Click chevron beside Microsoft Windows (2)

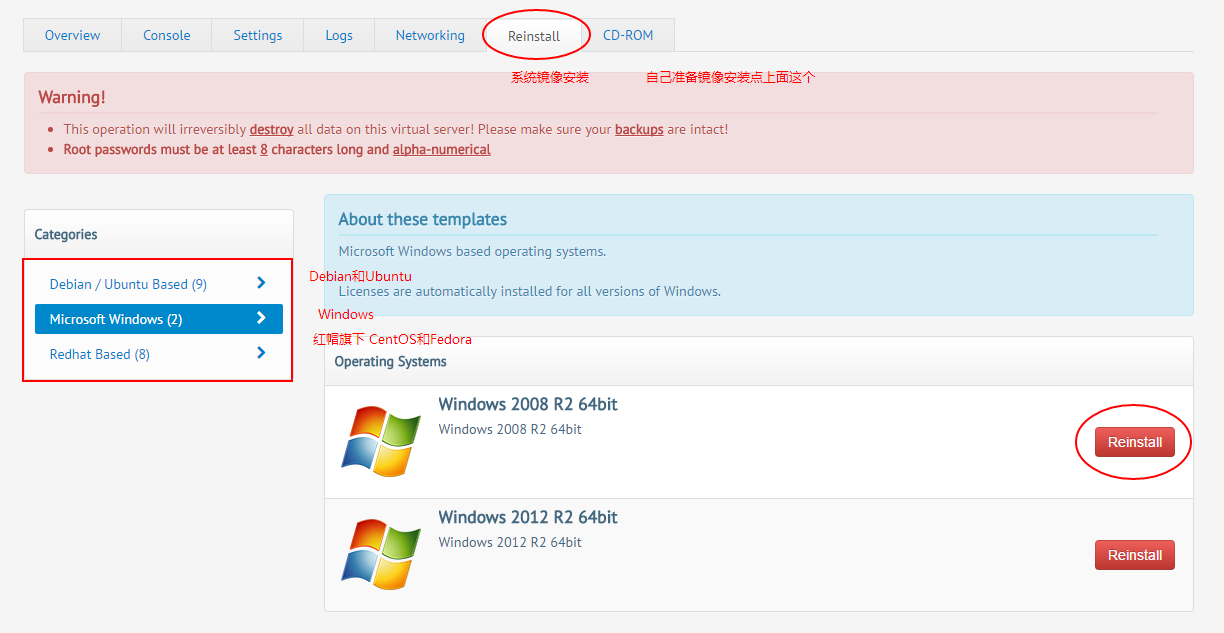point(261,318)
